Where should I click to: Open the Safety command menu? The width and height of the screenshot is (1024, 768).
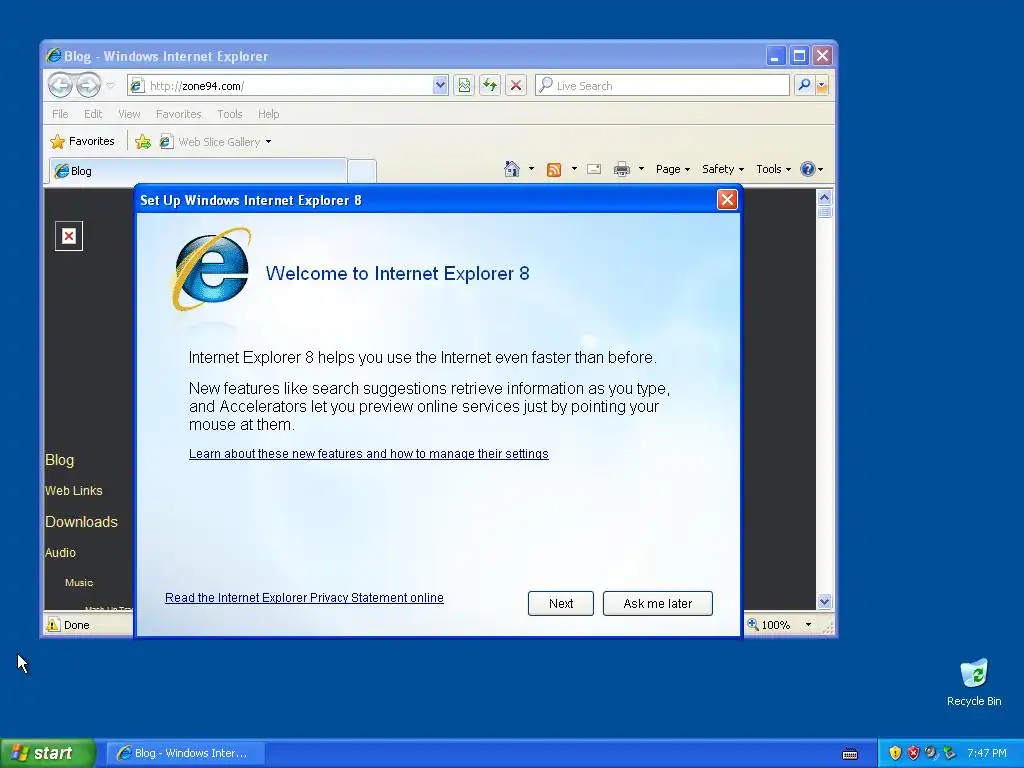pyautogui.click(x=723, y=169)
